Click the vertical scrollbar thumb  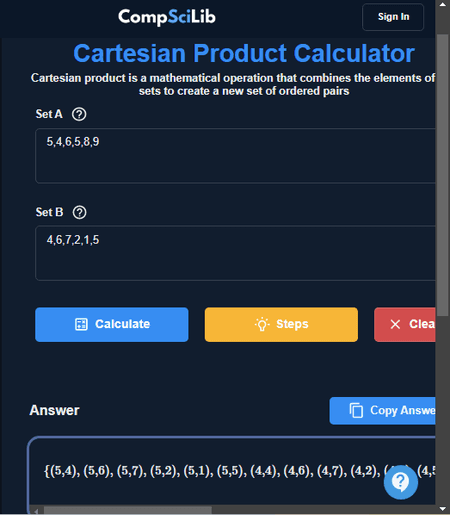pos(443,175)
